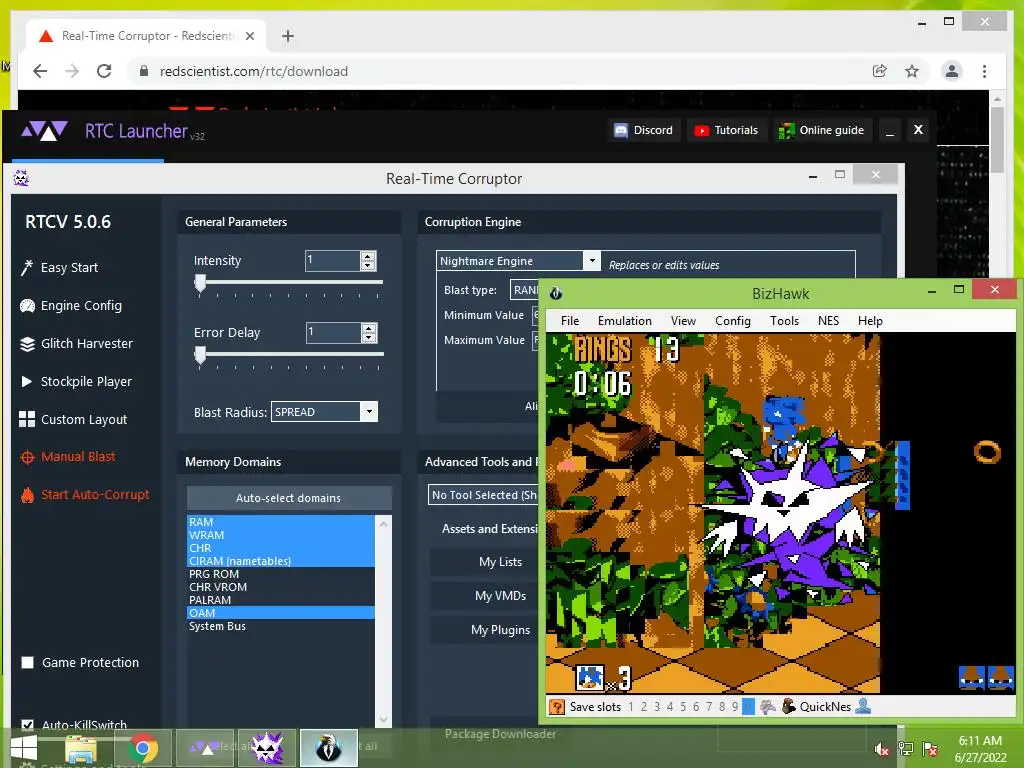Open the Blast type dropdown

point(524,290)
